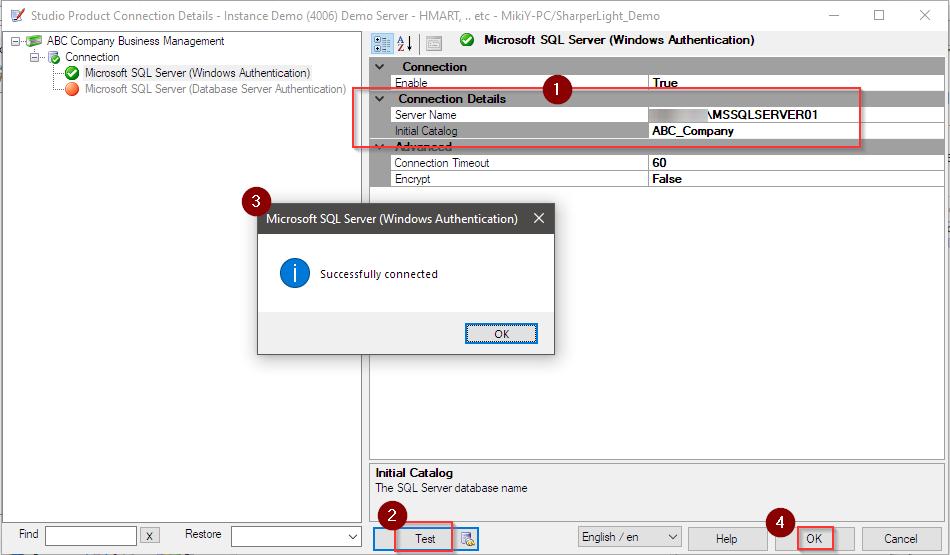
Task: Click the main window OK button
Action: [x=814, y=539]
